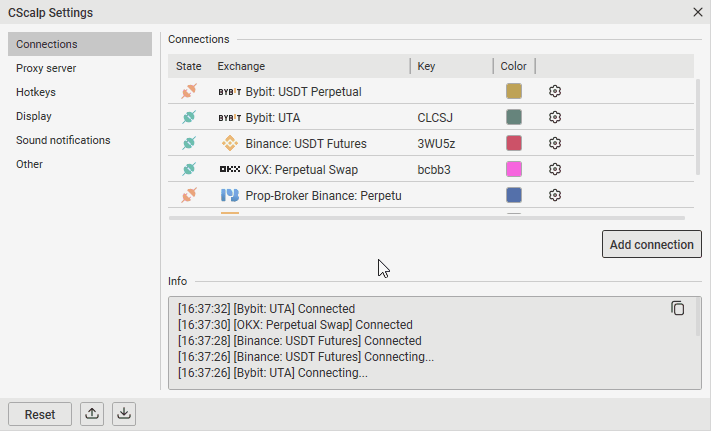Sort connections by the Exchange column header
The image size is (711, 431).
(240, 66)
